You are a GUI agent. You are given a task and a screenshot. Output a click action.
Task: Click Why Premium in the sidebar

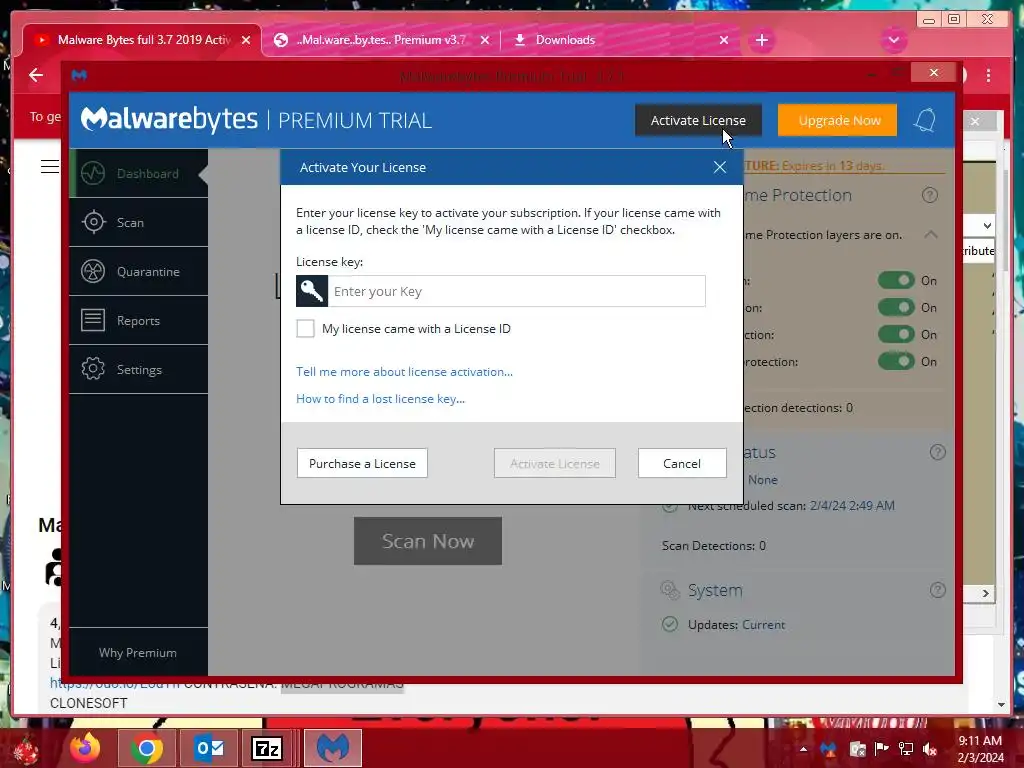pos(138,652)
